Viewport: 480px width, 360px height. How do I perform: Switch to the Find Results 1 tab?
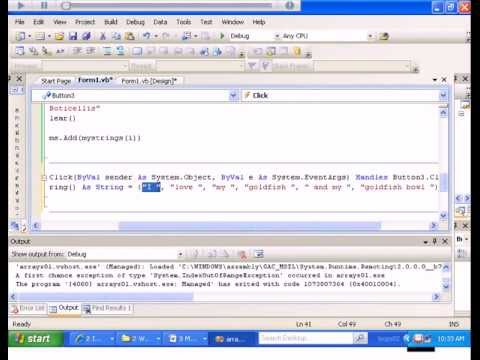pos(108,308)
